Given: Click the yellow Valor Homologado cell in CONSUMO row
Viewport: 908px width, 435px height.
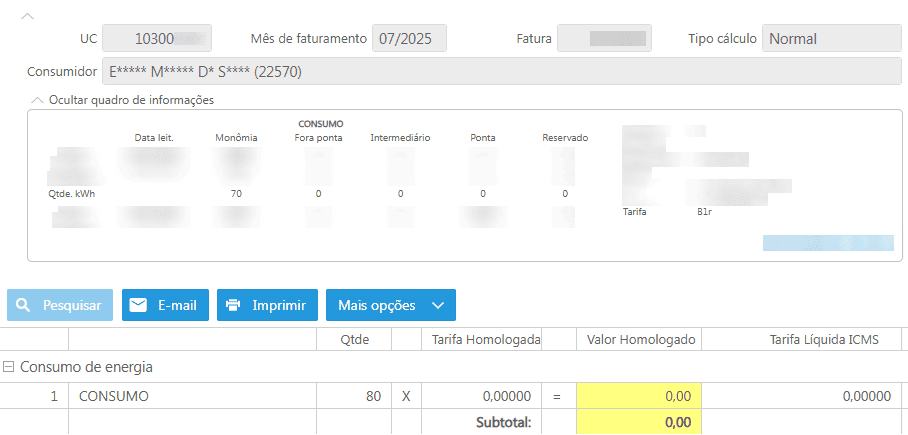Looking at the screenshot, I should tap(639, 396).
